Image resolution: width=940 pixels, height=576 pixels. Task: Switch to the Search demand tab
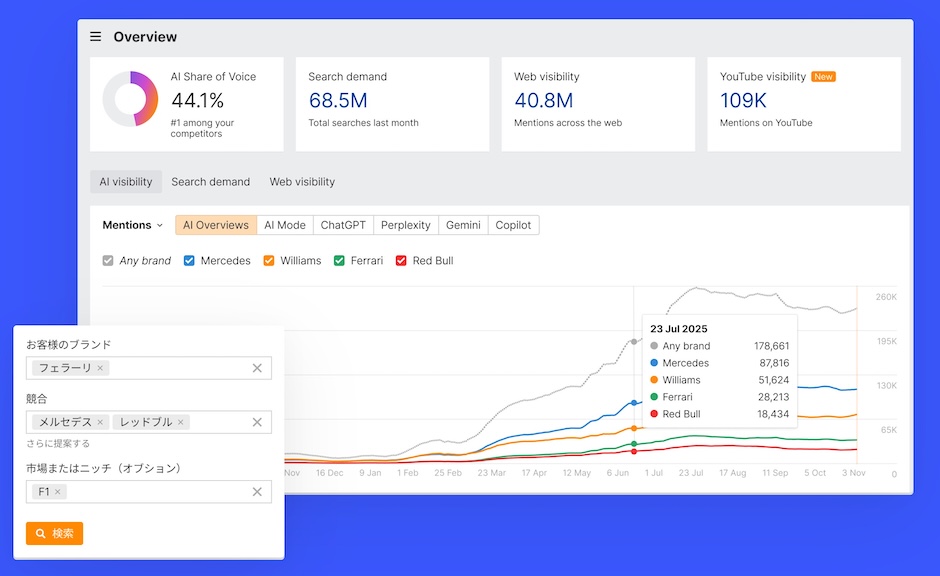point(210,182)
